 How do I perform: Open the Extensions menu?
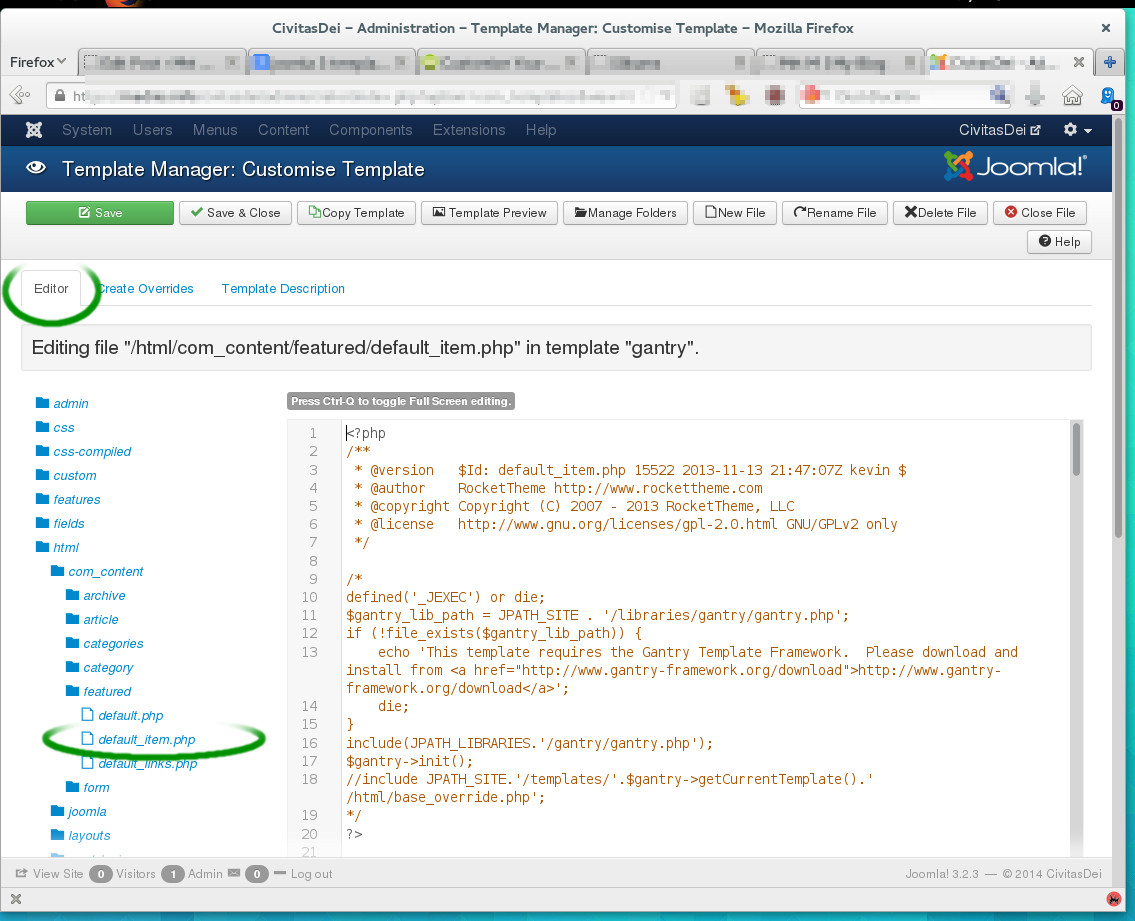[x=469, y=130]
